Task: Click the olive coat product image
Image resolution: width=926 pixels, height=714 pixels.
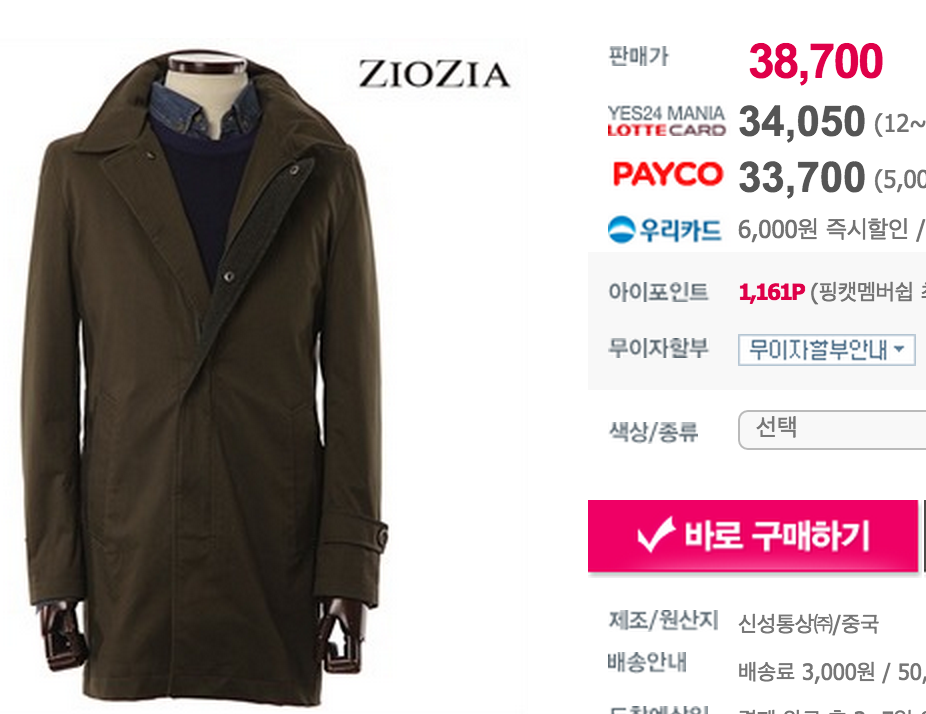Action: click(x=206, y=378)
